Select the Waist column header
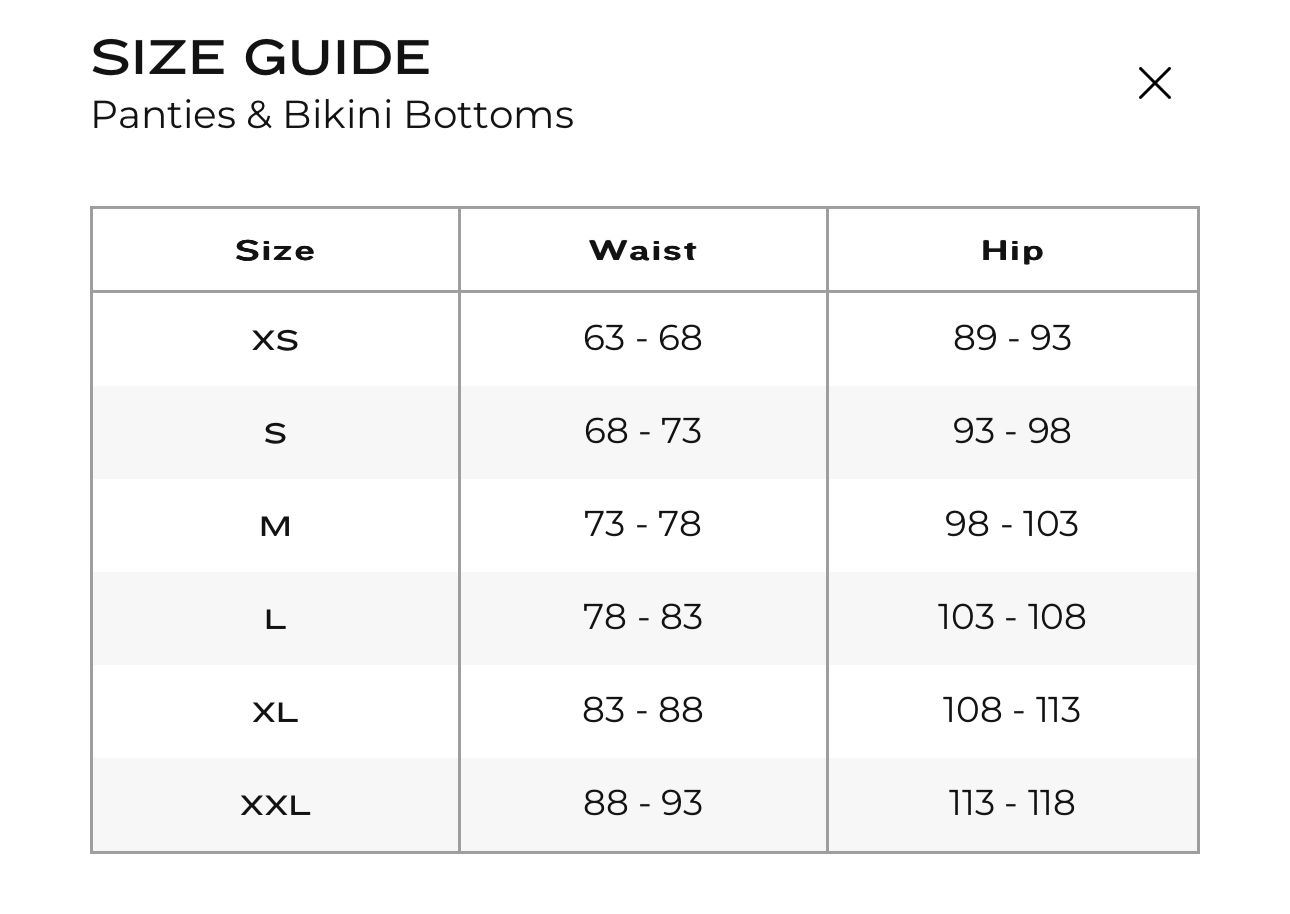The height and width of the screenshot is (914, 1290). pyautogui.click(x=643, y=250)
